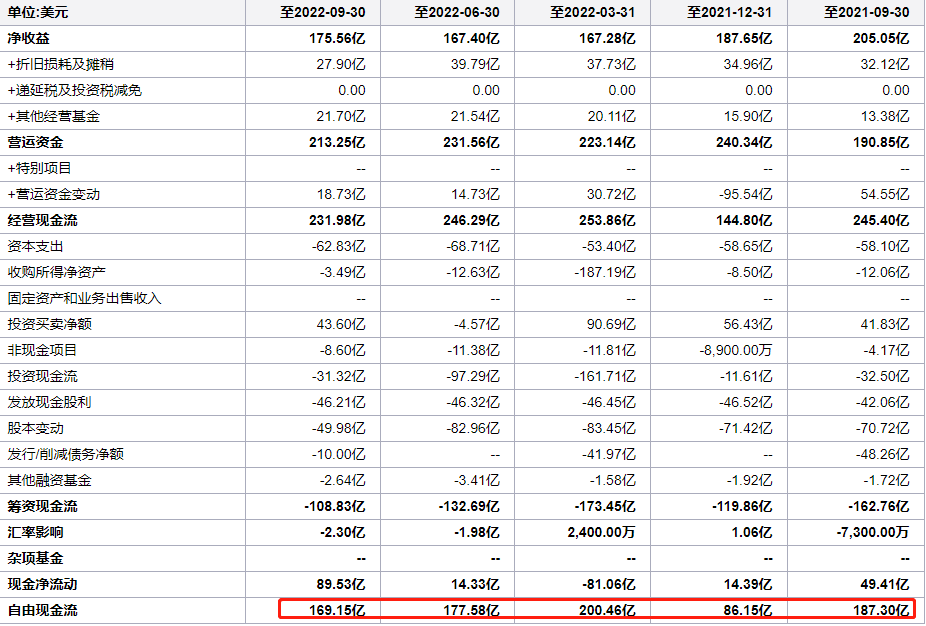926x626 pixels.
Task: Select working capital change -95.54亿
Action: pos(746,194)
